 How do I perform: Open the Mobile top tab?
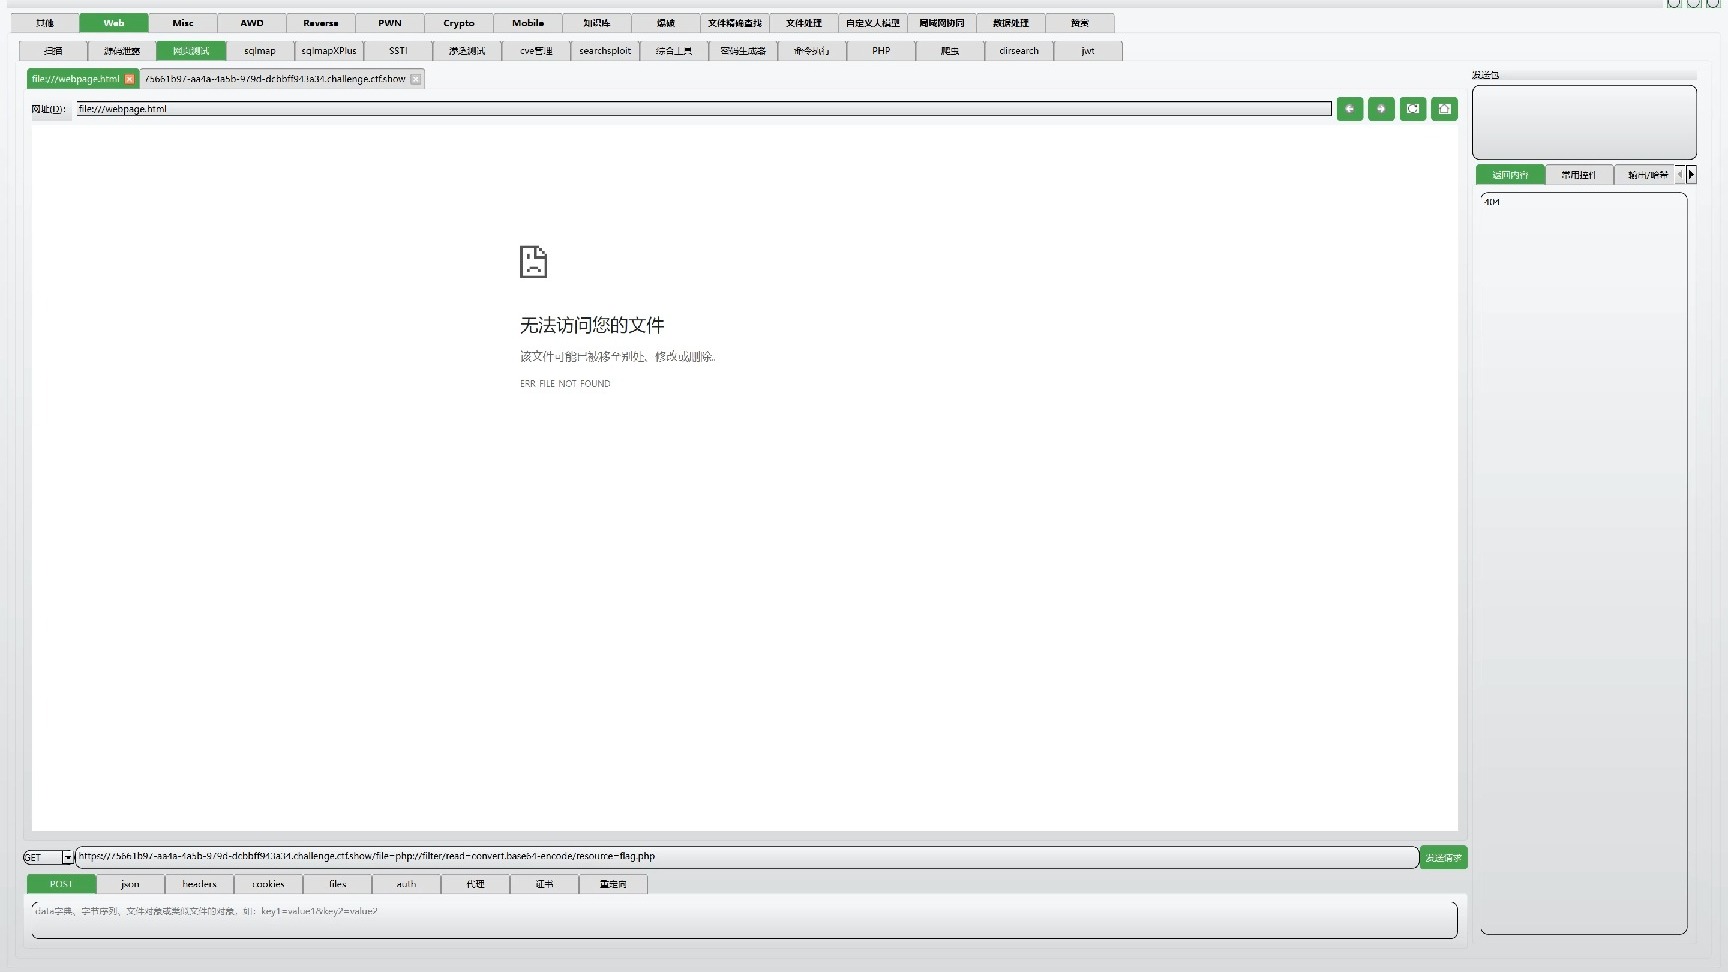(528, 23)
